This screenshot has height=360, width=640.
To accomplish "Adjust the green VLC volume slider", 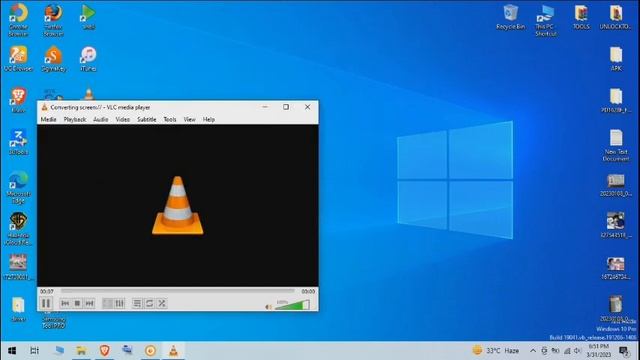I will click(x=292, y=305).
